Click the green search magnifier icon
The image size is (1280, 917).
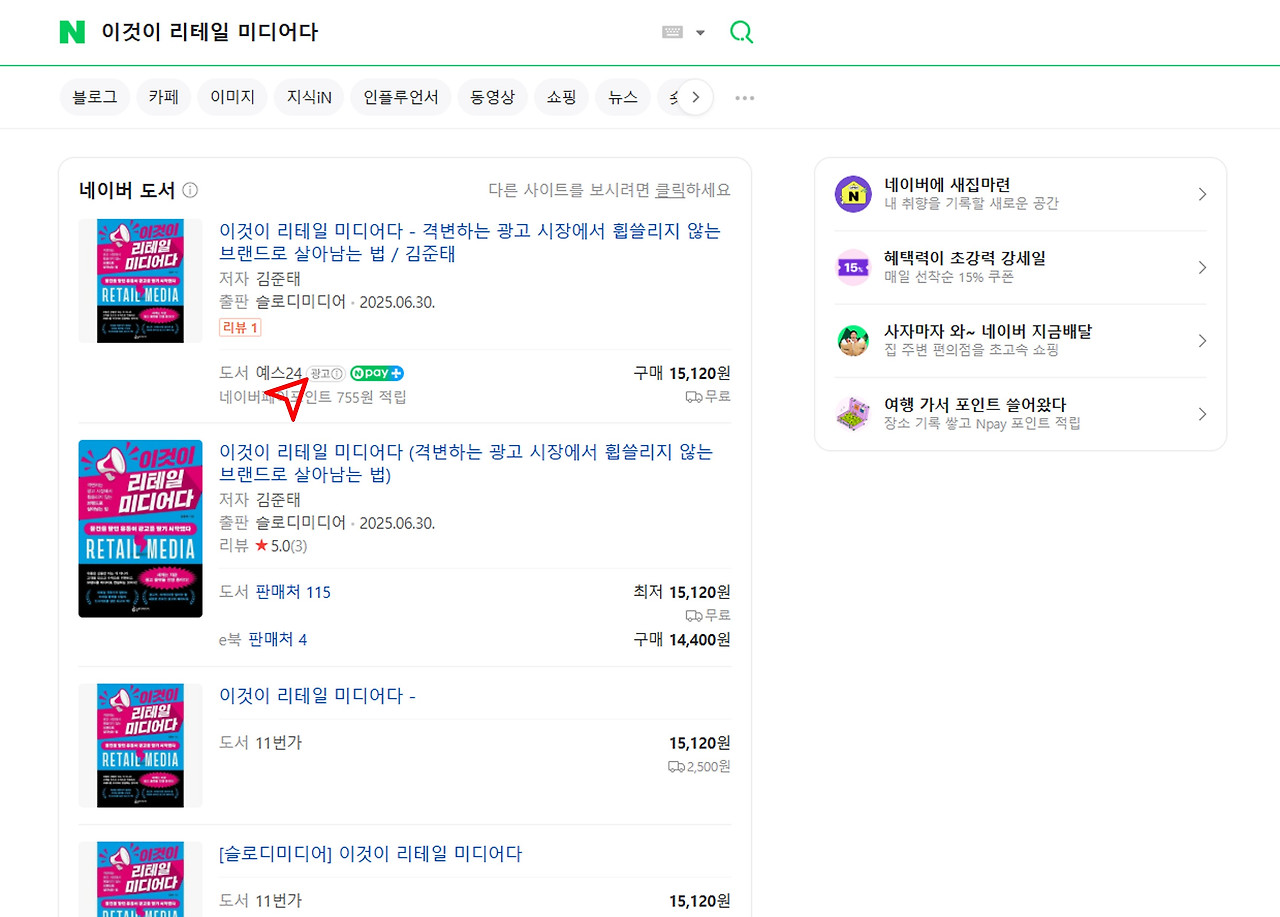point(741,32)
